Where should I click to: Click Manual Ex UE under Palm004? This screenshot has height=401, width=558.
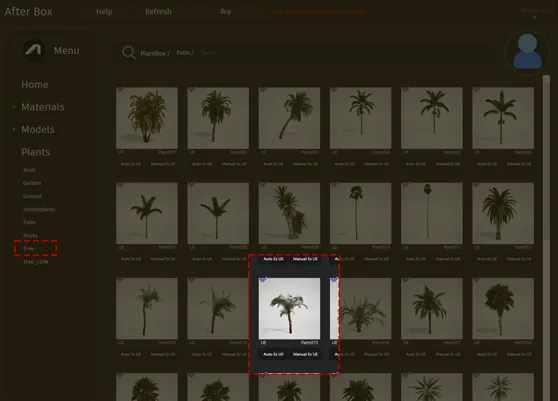(x=376, y=164)
